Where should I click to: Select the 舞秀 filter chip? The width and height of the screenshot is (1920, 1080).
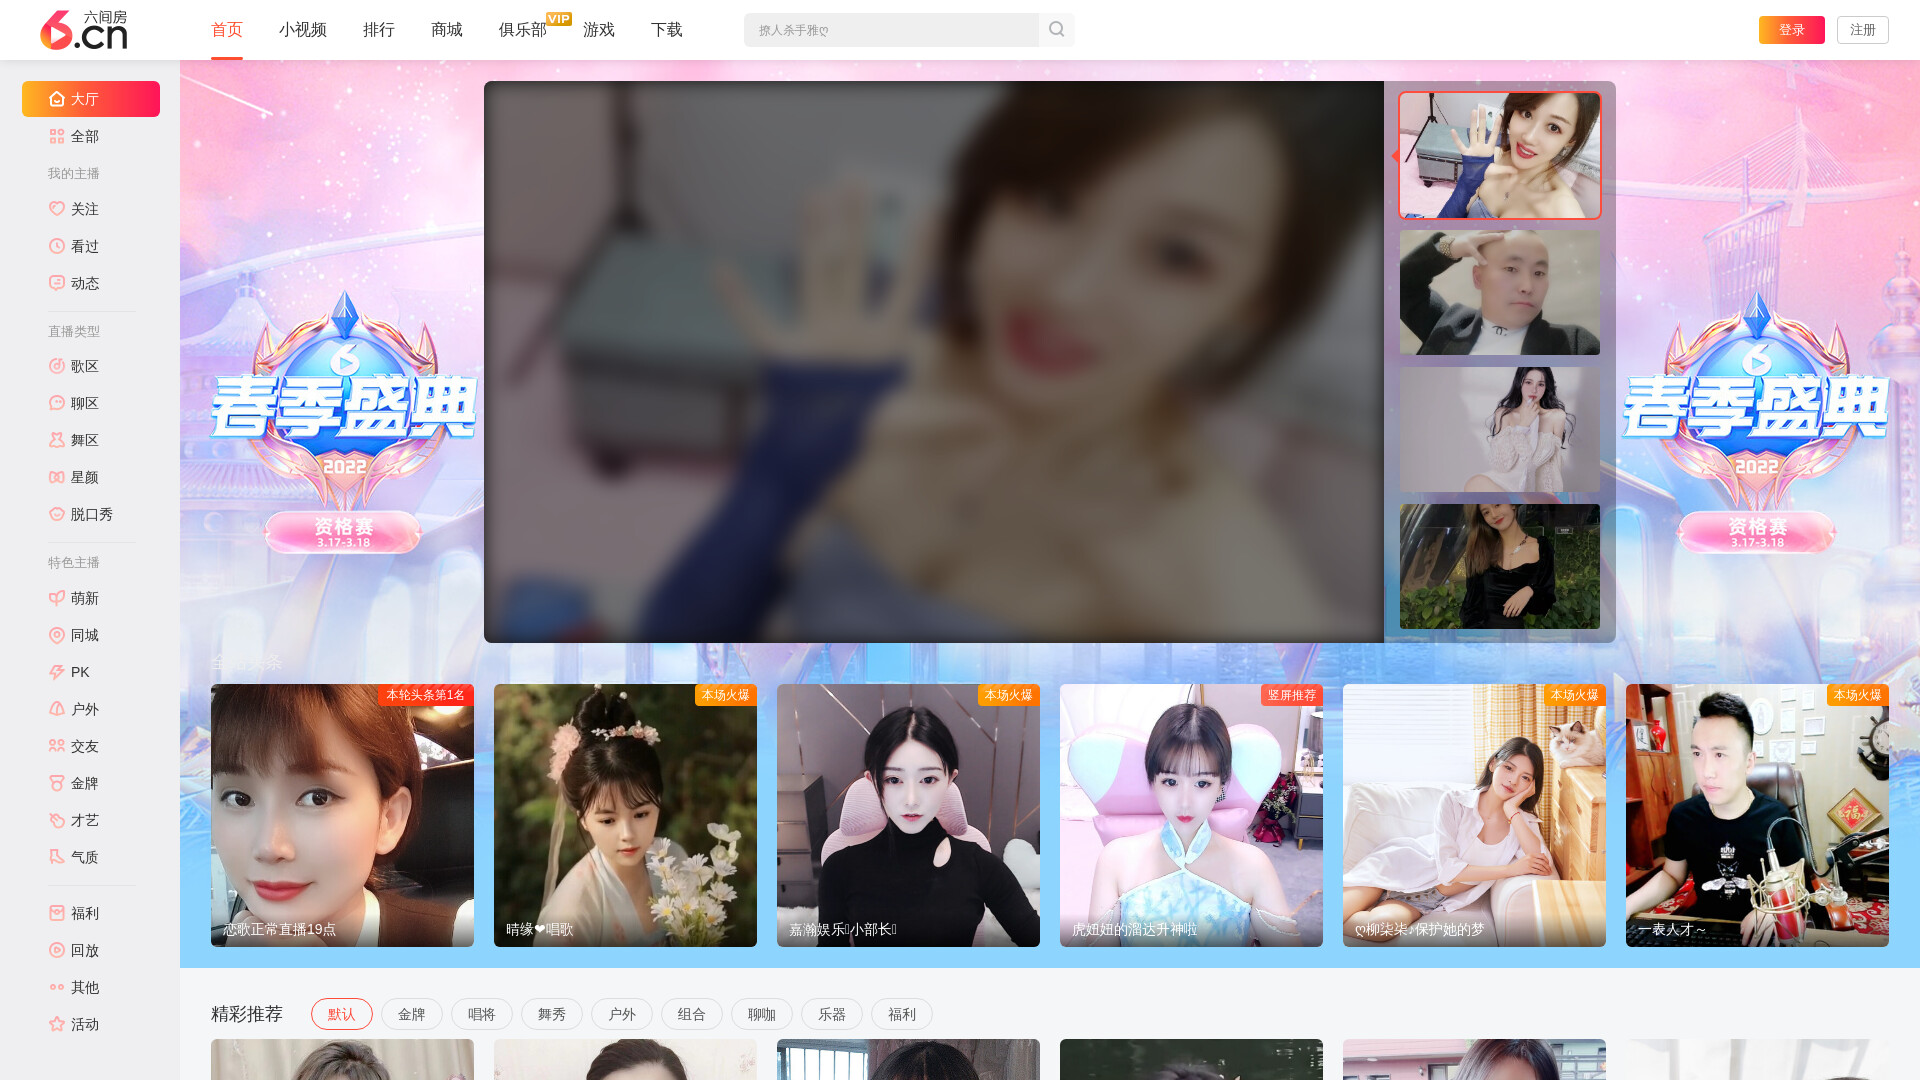tap(552, 1014)
